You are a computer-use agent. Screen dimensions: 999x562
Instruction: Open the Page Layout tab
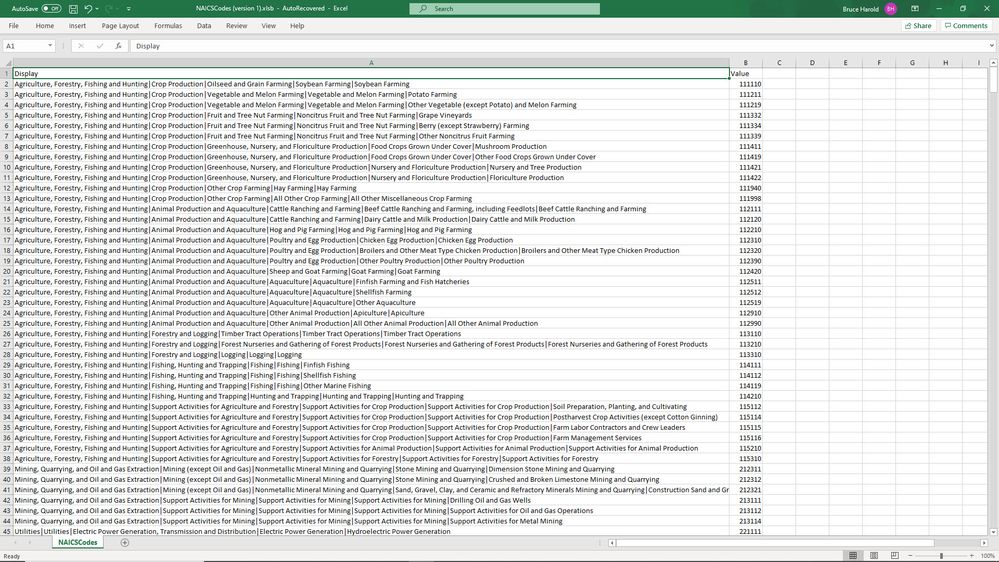(x=120, y=26)
